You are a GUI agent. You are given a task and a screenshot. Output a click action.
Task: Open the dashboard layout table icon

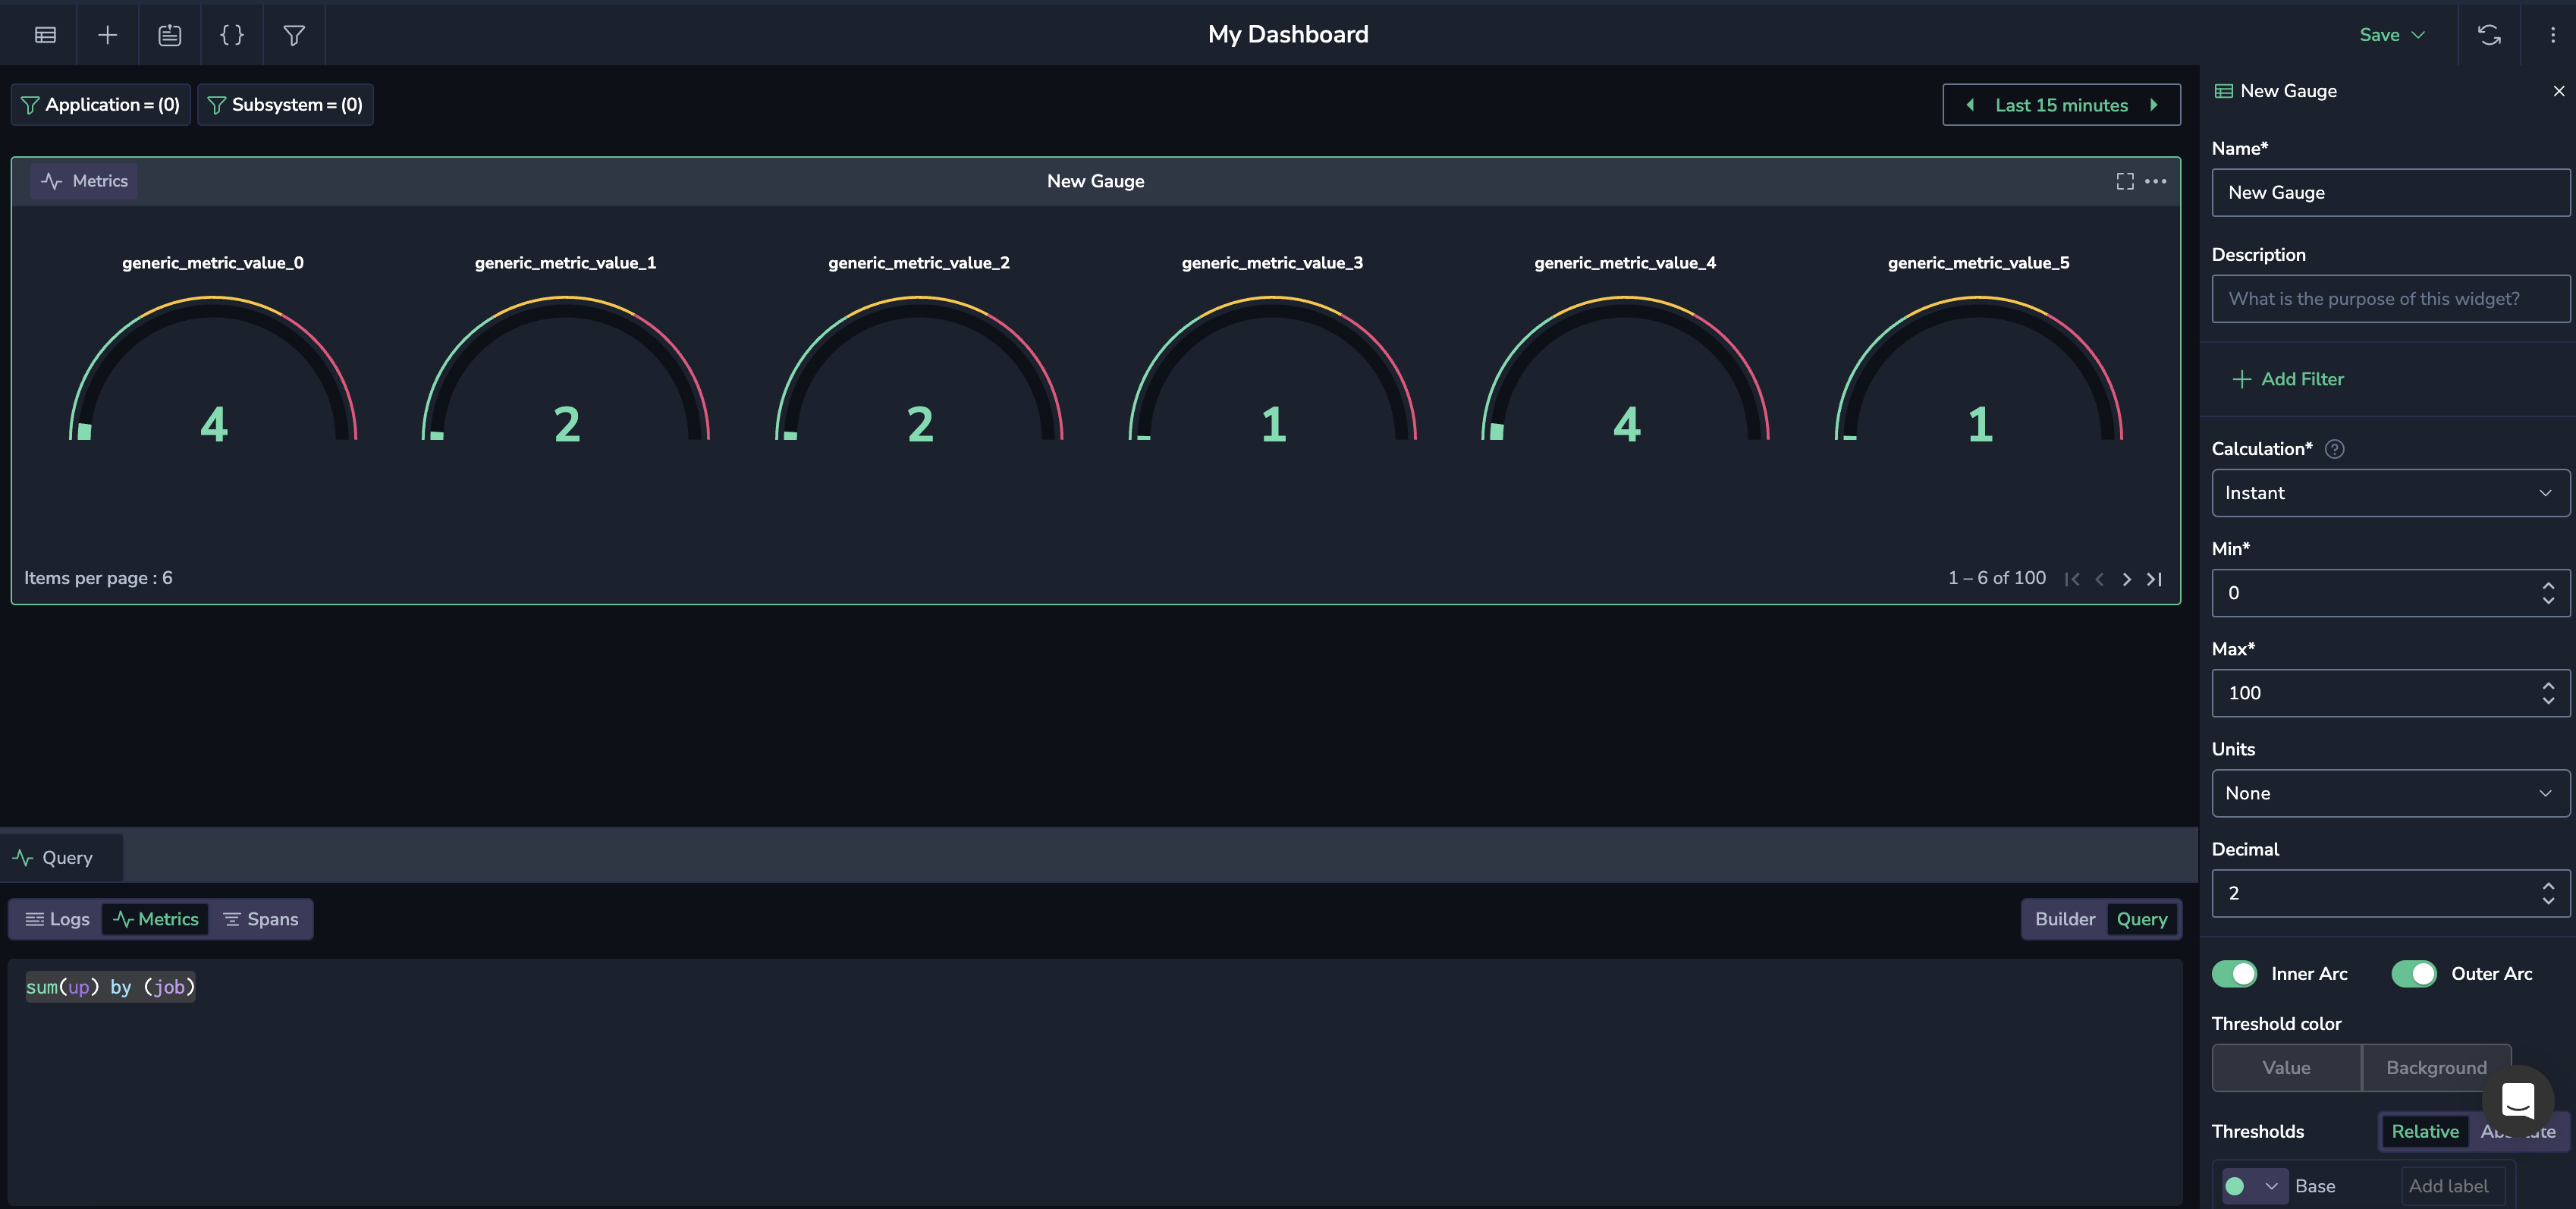[x=45, y=35]
